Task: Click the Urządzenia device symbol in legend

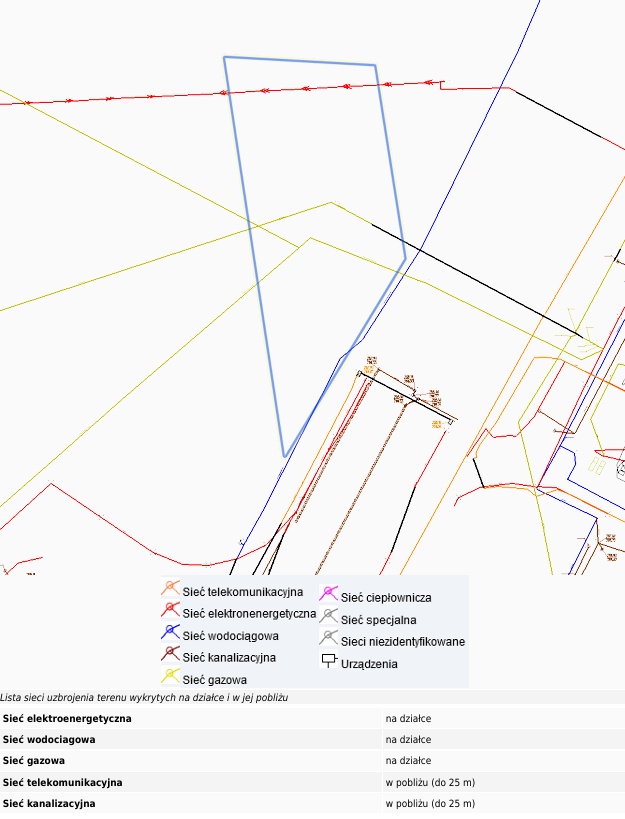Action: coord(328,662)
